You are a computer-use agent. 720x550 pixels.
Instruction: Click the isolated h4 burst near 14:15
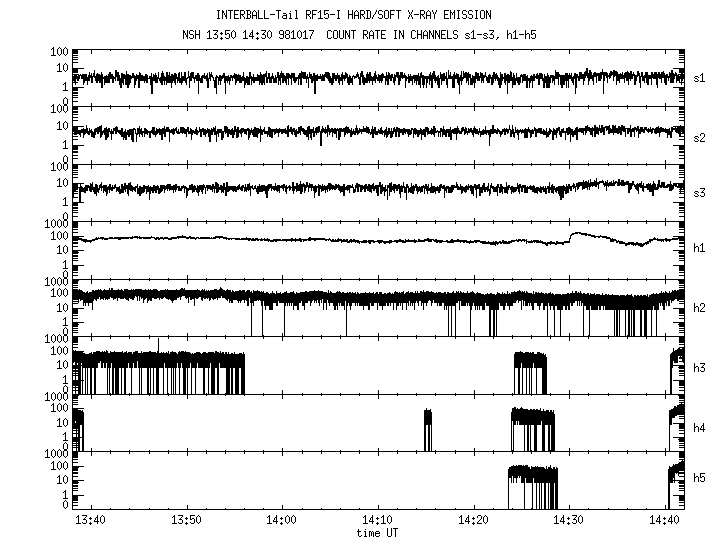(428, 430)
